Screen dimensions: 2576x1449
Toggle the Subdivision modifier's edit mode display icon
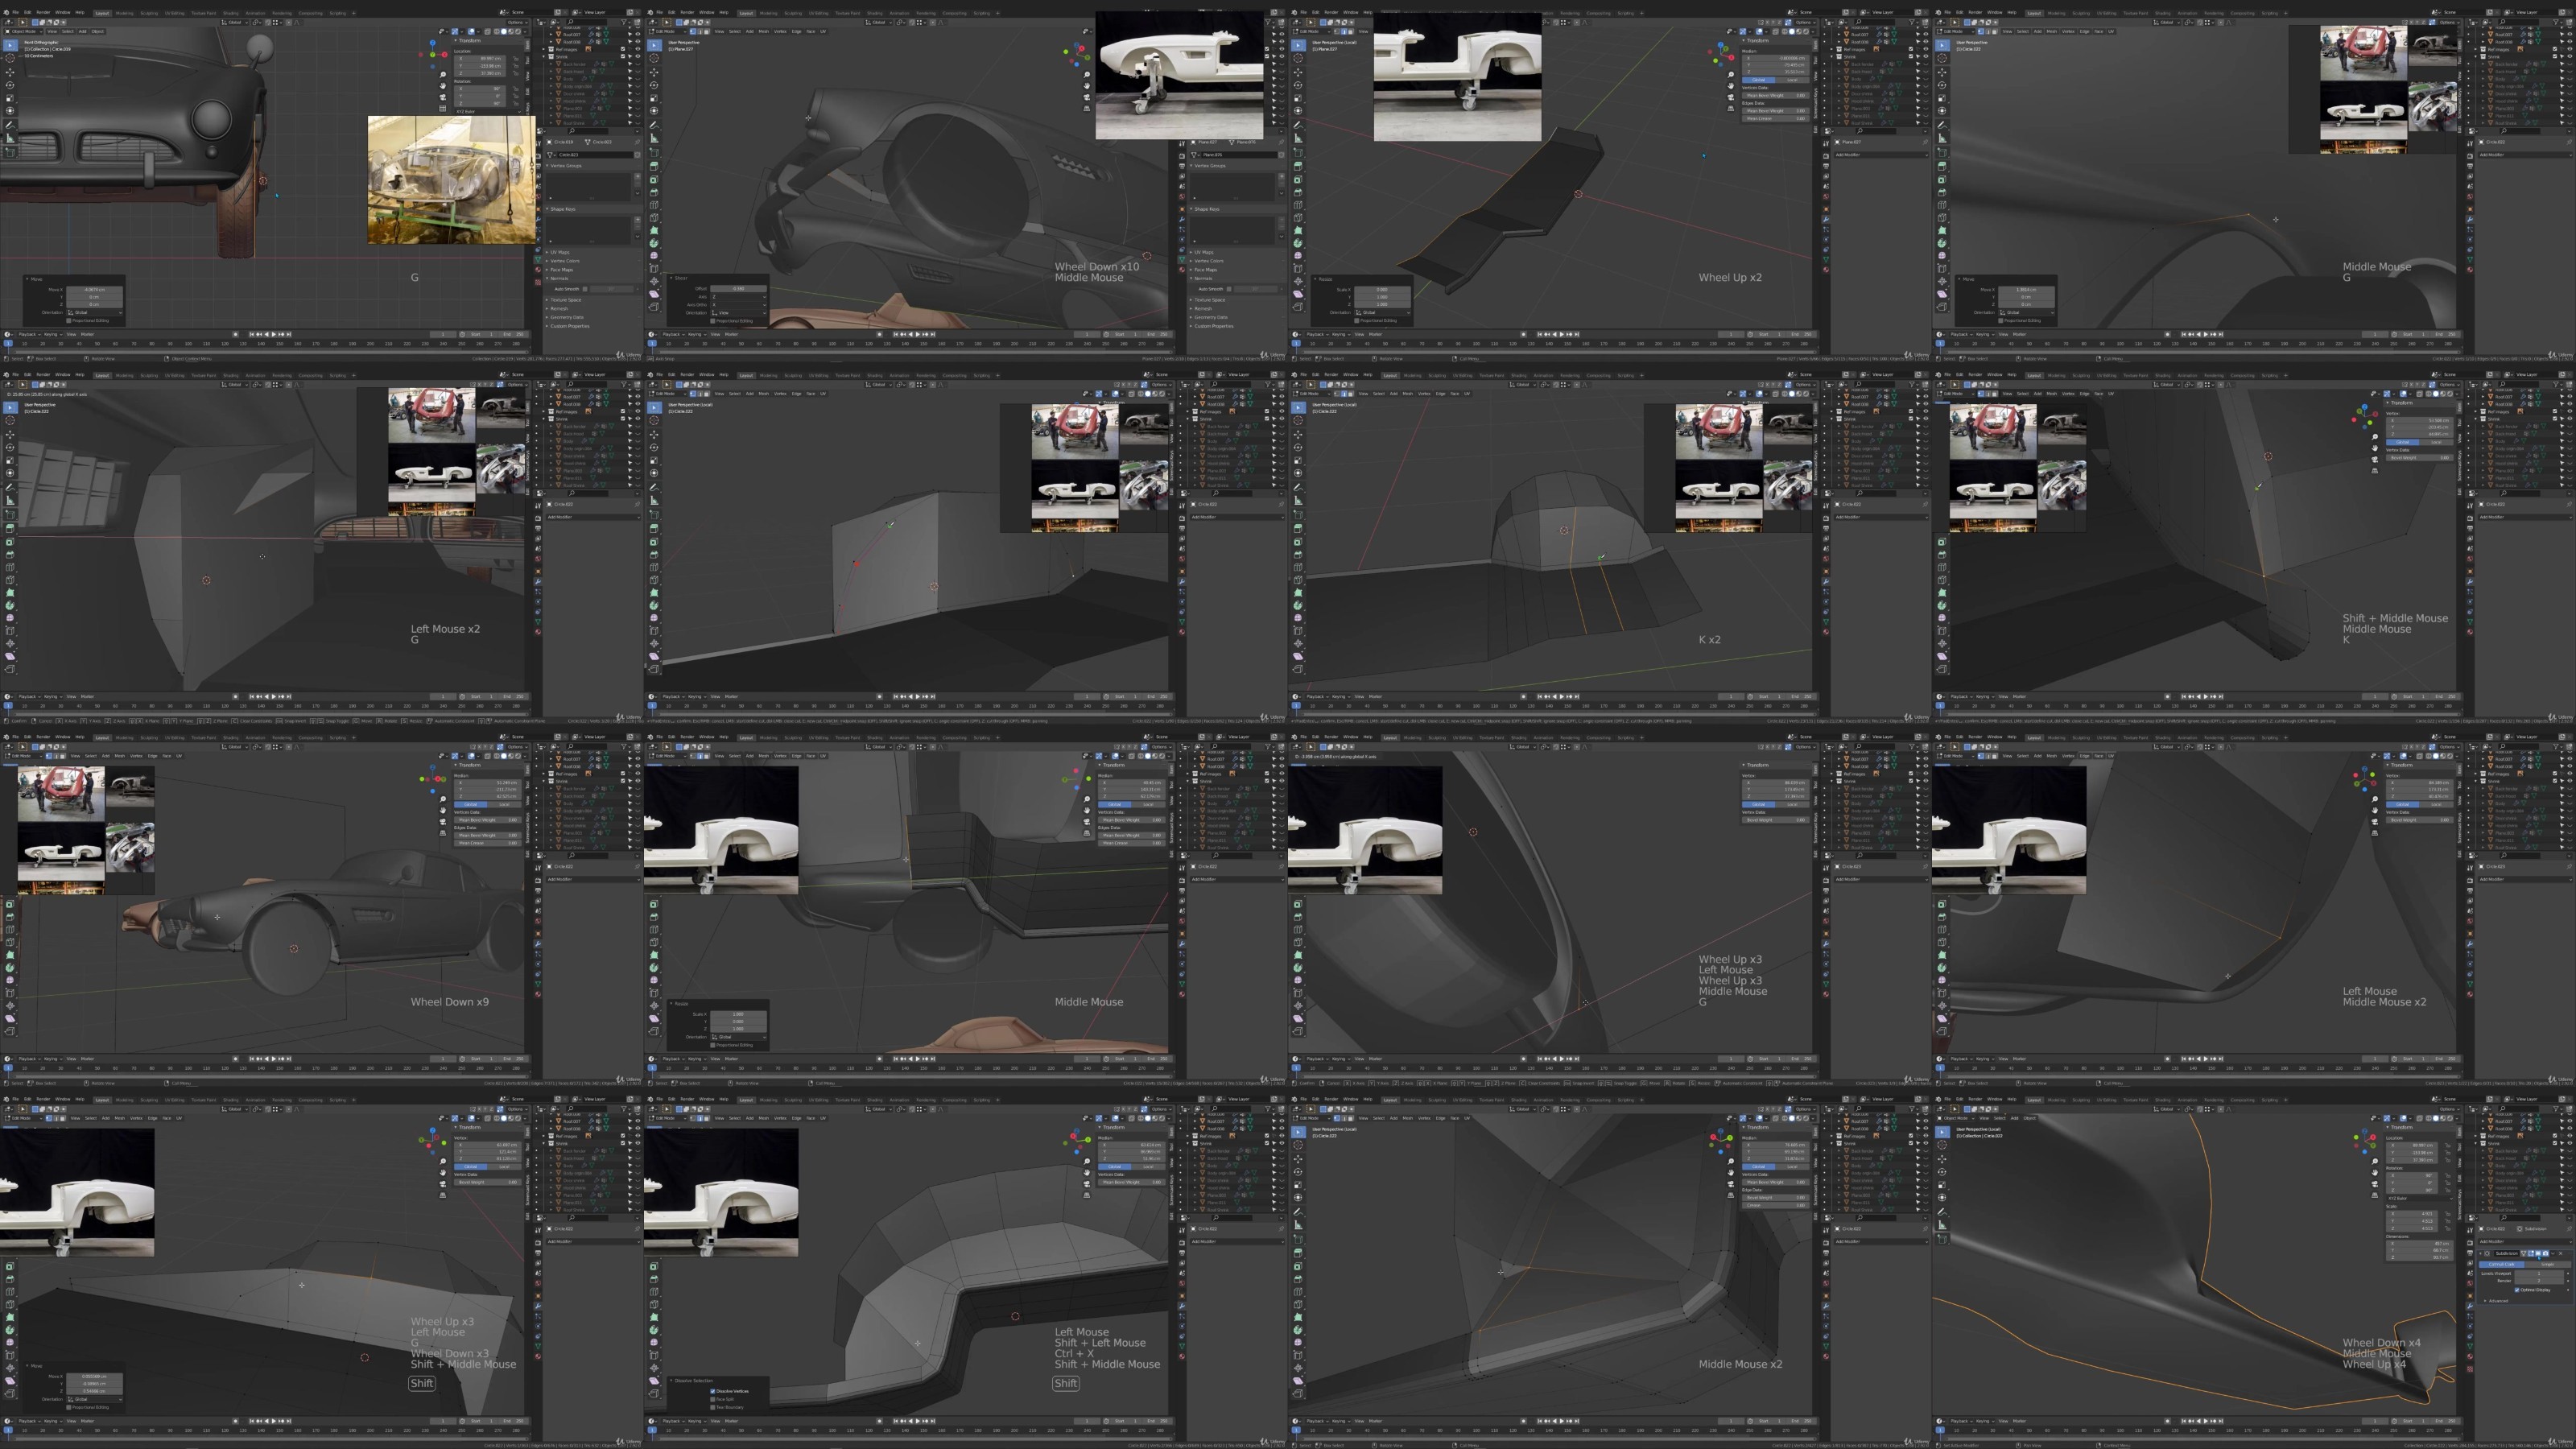click(2532, 1254)
